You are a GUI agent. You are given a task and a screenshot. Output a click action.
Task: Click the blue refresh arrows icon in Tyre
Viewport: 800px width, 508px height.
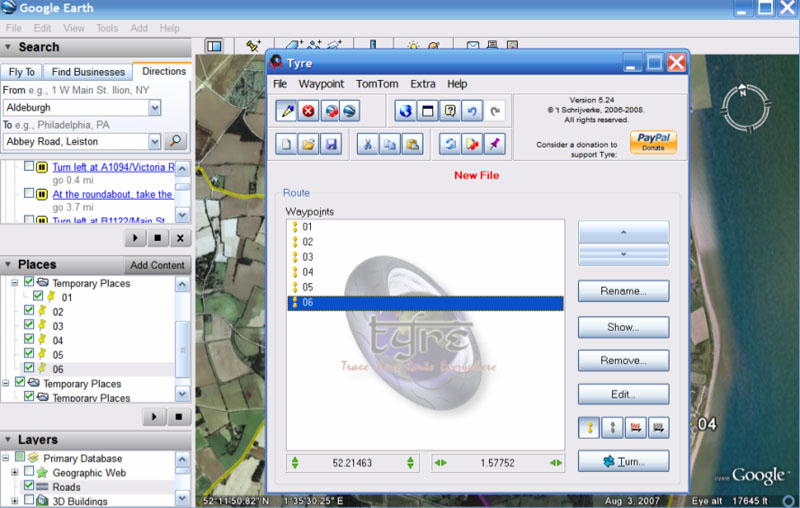point(450,144)
